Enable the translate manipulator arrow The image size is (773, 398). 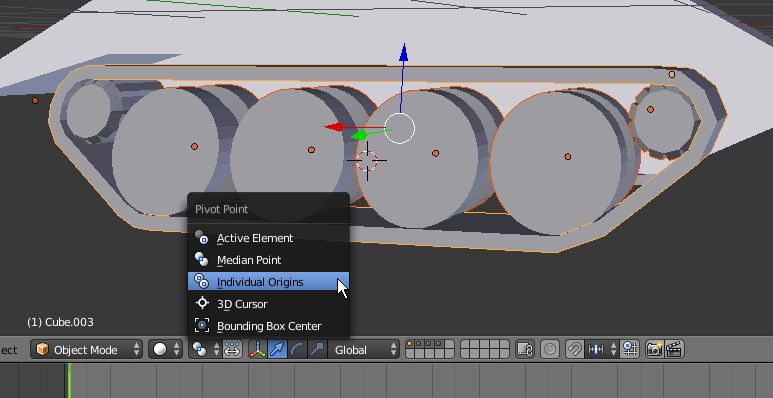pyautogui.click(x=278, y=350)
